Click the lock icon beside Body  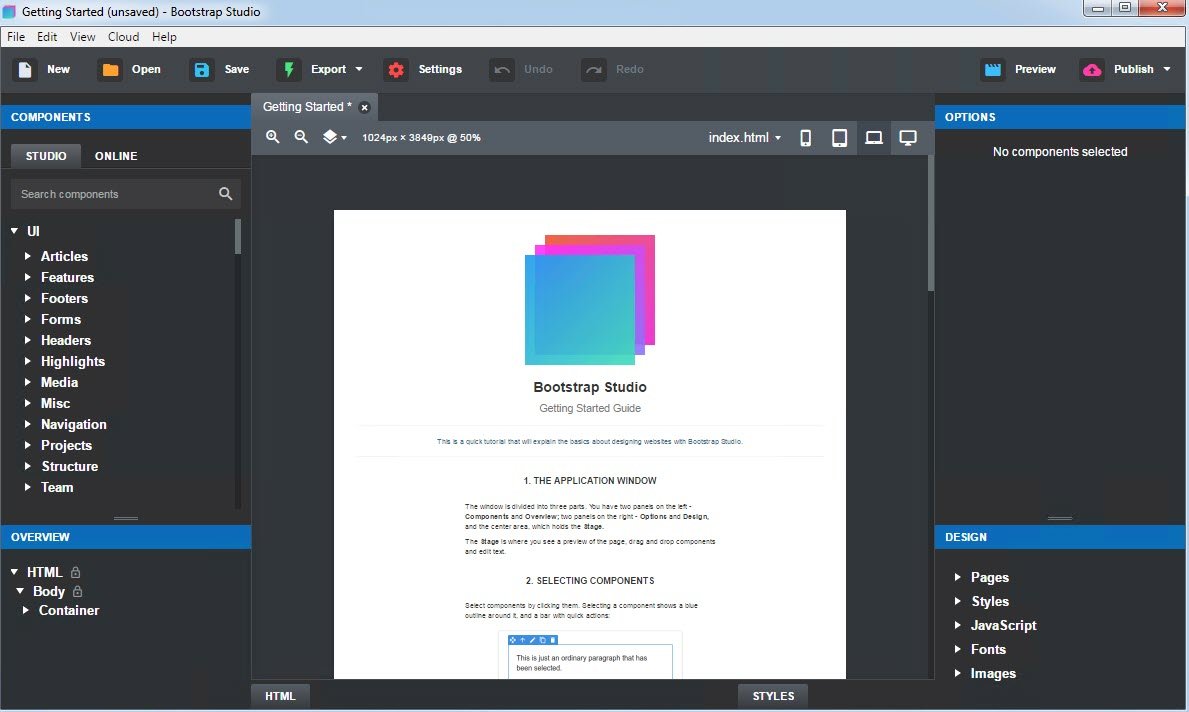pos(77,591)
